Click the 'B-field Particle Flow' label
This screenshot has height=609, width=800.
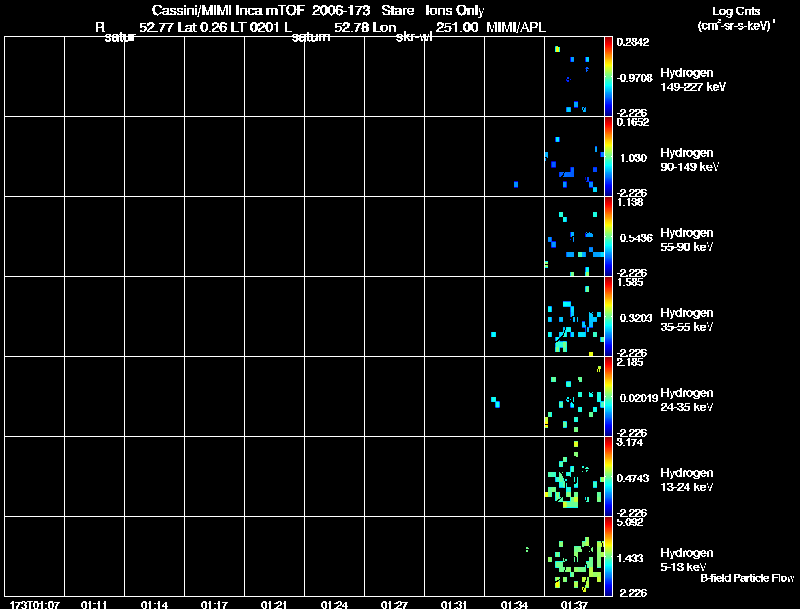pyautogui.click(x=747, y=578)
